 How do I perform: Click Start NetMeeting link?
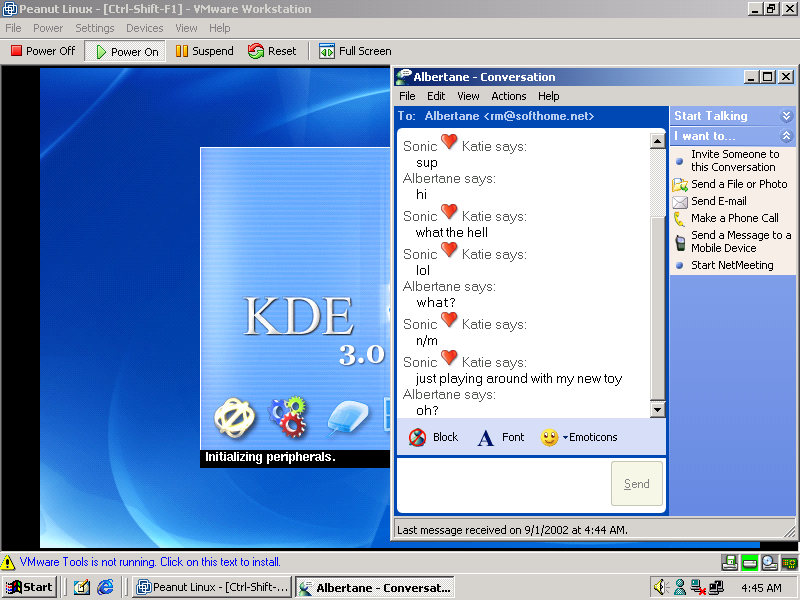732,265
